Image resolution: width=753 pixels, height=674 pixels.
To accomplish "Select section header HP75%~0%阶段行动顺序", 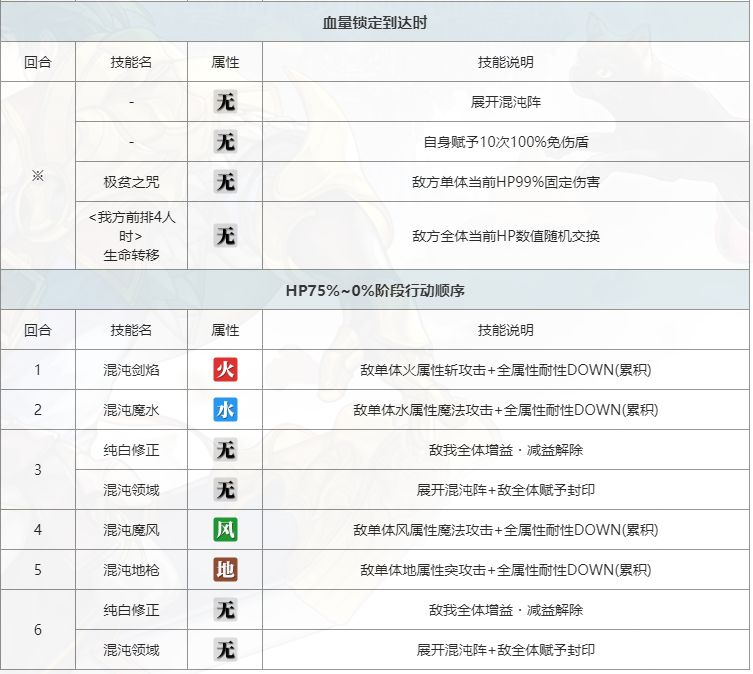I will (375, 291).
